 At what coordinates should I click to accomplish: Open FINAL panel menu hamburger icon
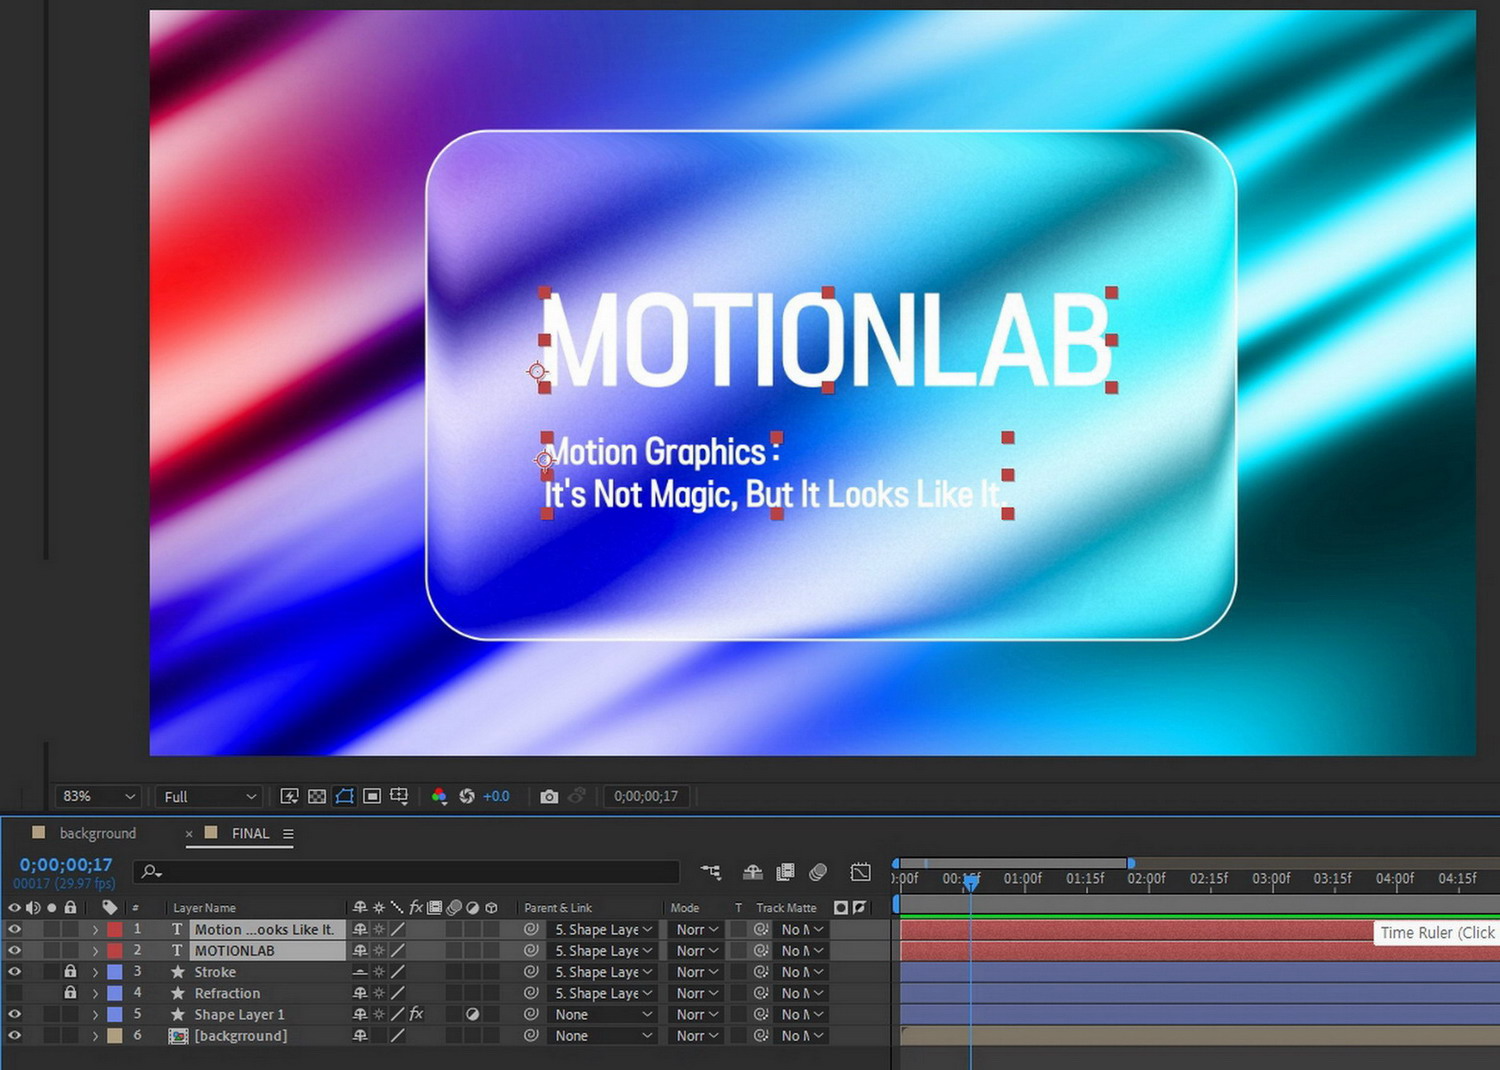[288, 834]
